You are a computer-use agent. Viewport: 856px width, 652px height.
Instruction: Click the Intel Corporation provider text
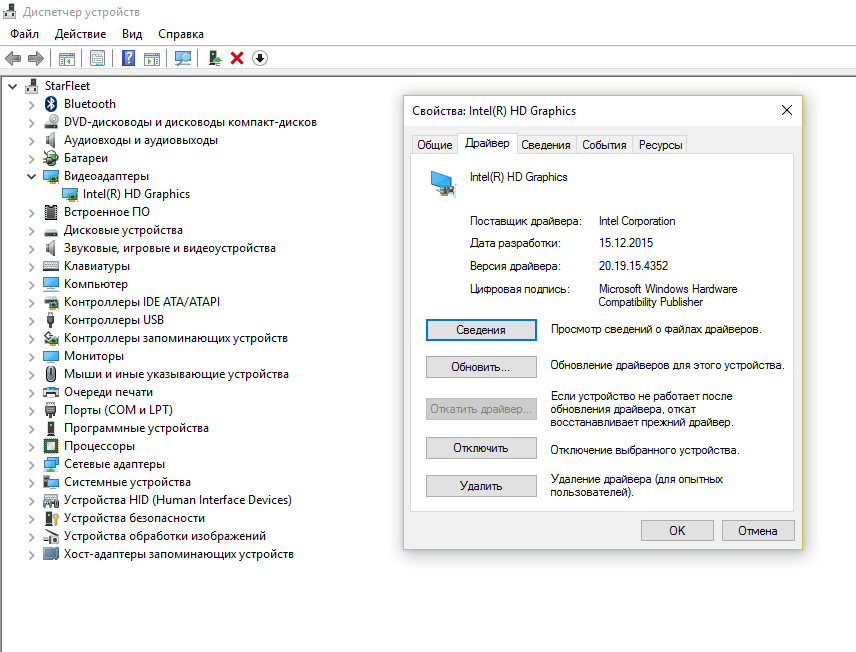[637, 221]
